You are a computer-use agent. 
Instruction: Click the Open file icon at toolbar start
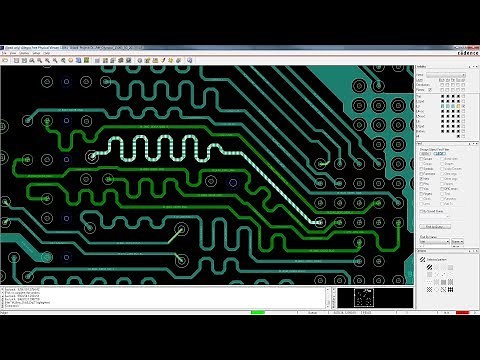[x=5, y=60]
